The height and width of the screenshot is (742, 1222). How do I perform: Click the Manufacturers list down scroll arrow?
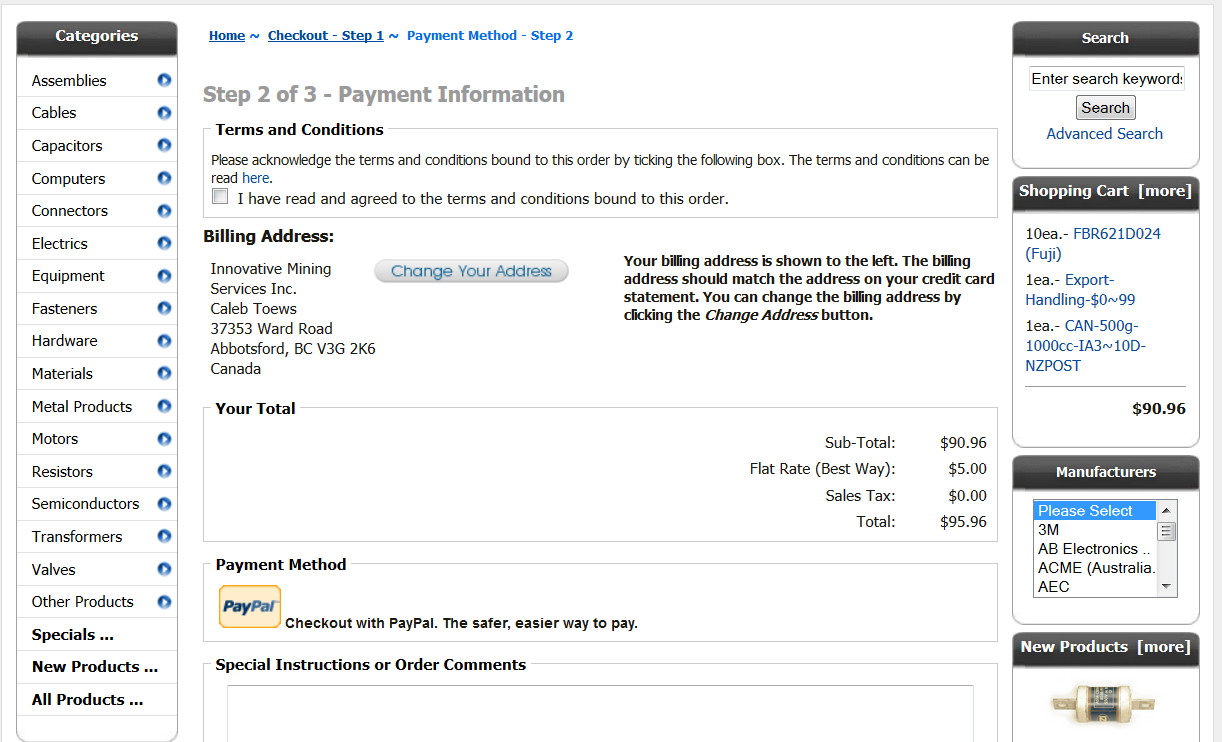point(1167,587)
